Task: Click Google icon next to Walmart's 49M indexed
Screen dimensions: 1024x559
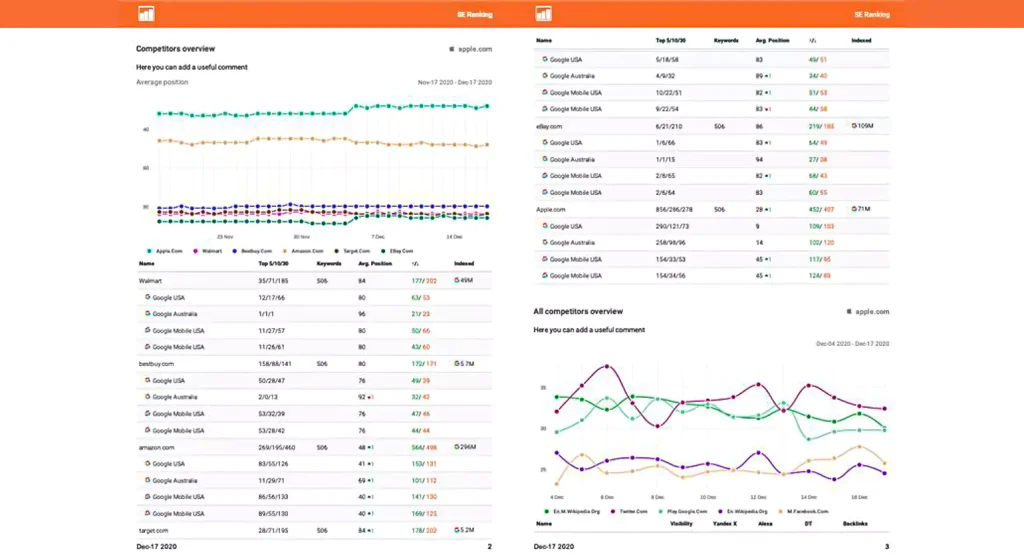Action: tap(456, 281)
